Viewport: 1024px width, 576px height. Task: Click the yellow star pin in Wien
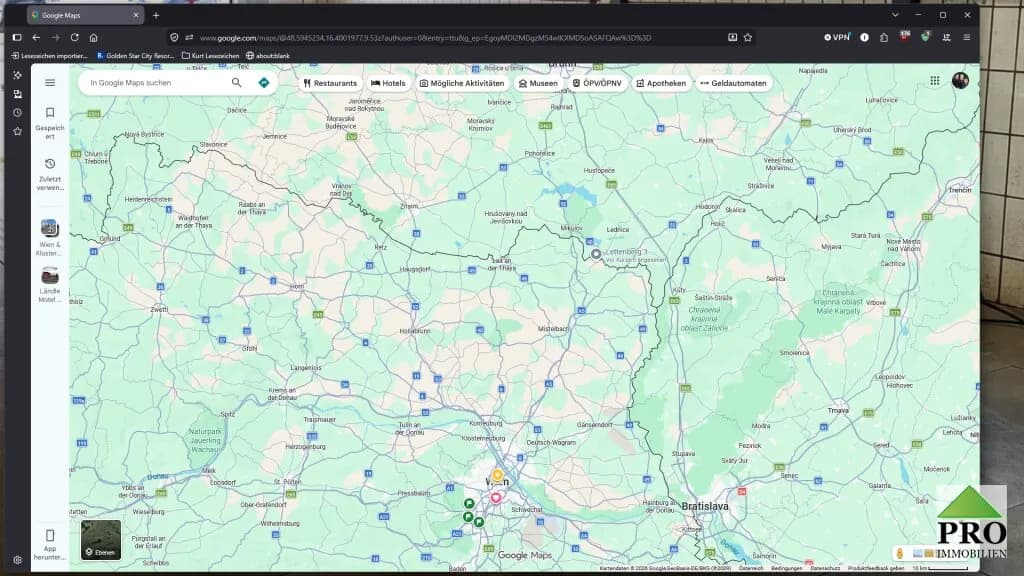pyautogui.click(x=498, y=475)
